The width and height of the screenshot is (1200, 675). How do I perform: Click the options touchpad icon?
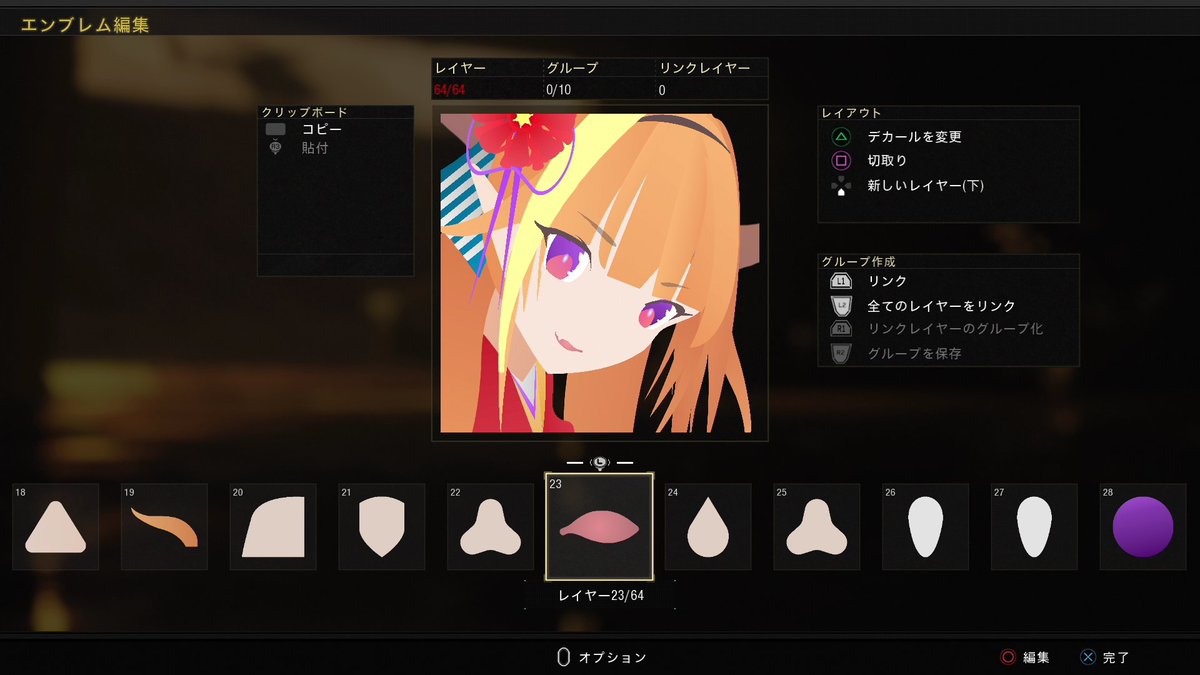tap(563, 657)
